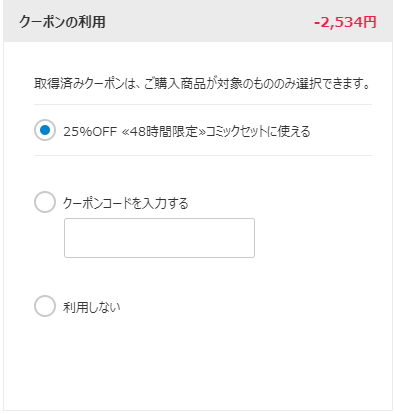Click the 利用しない label text
Image resolution: width=395 pixels, height=414 pixels.
[92, 307]
